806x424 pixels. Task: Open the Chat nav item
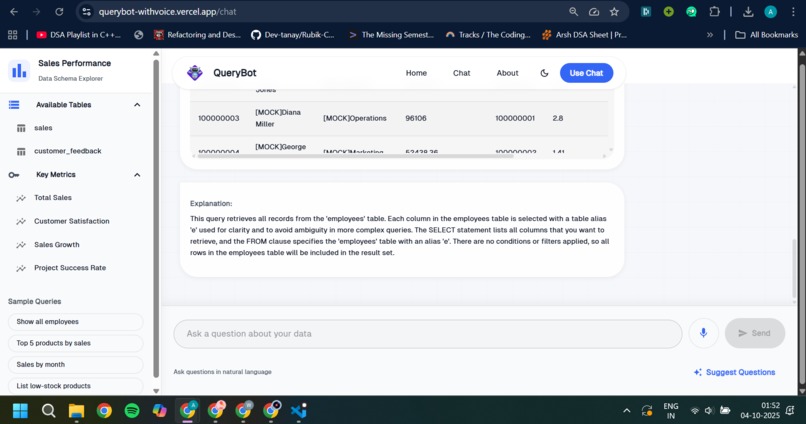(462, 73)
